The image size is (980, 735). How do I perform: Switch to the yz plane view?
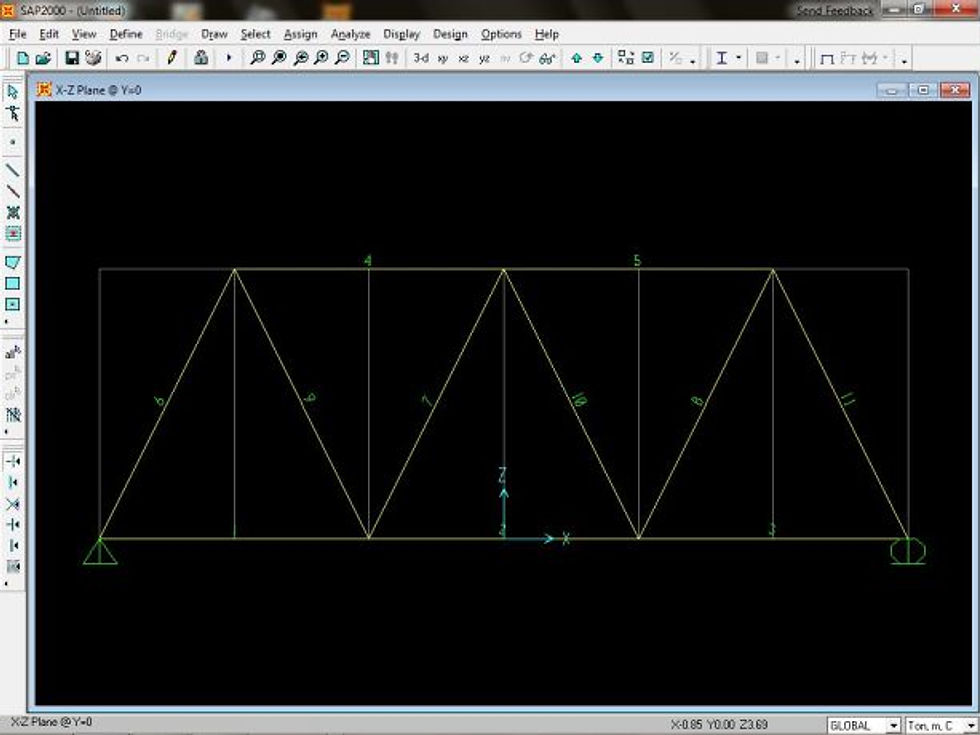point(484,58)
